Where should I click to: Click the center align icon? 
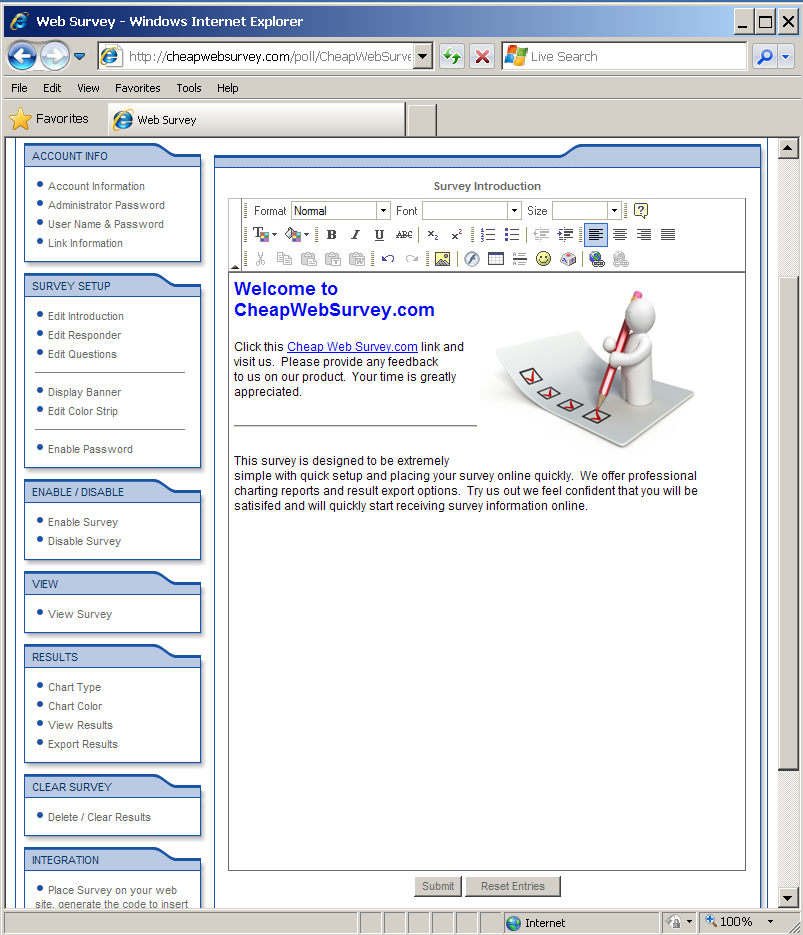(620, 235)
